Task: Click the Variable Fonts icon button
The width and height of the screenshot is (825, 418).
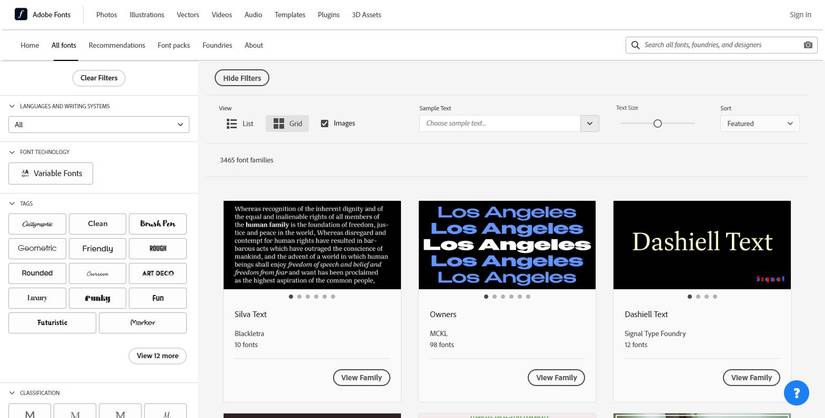Action: point(51,173)
